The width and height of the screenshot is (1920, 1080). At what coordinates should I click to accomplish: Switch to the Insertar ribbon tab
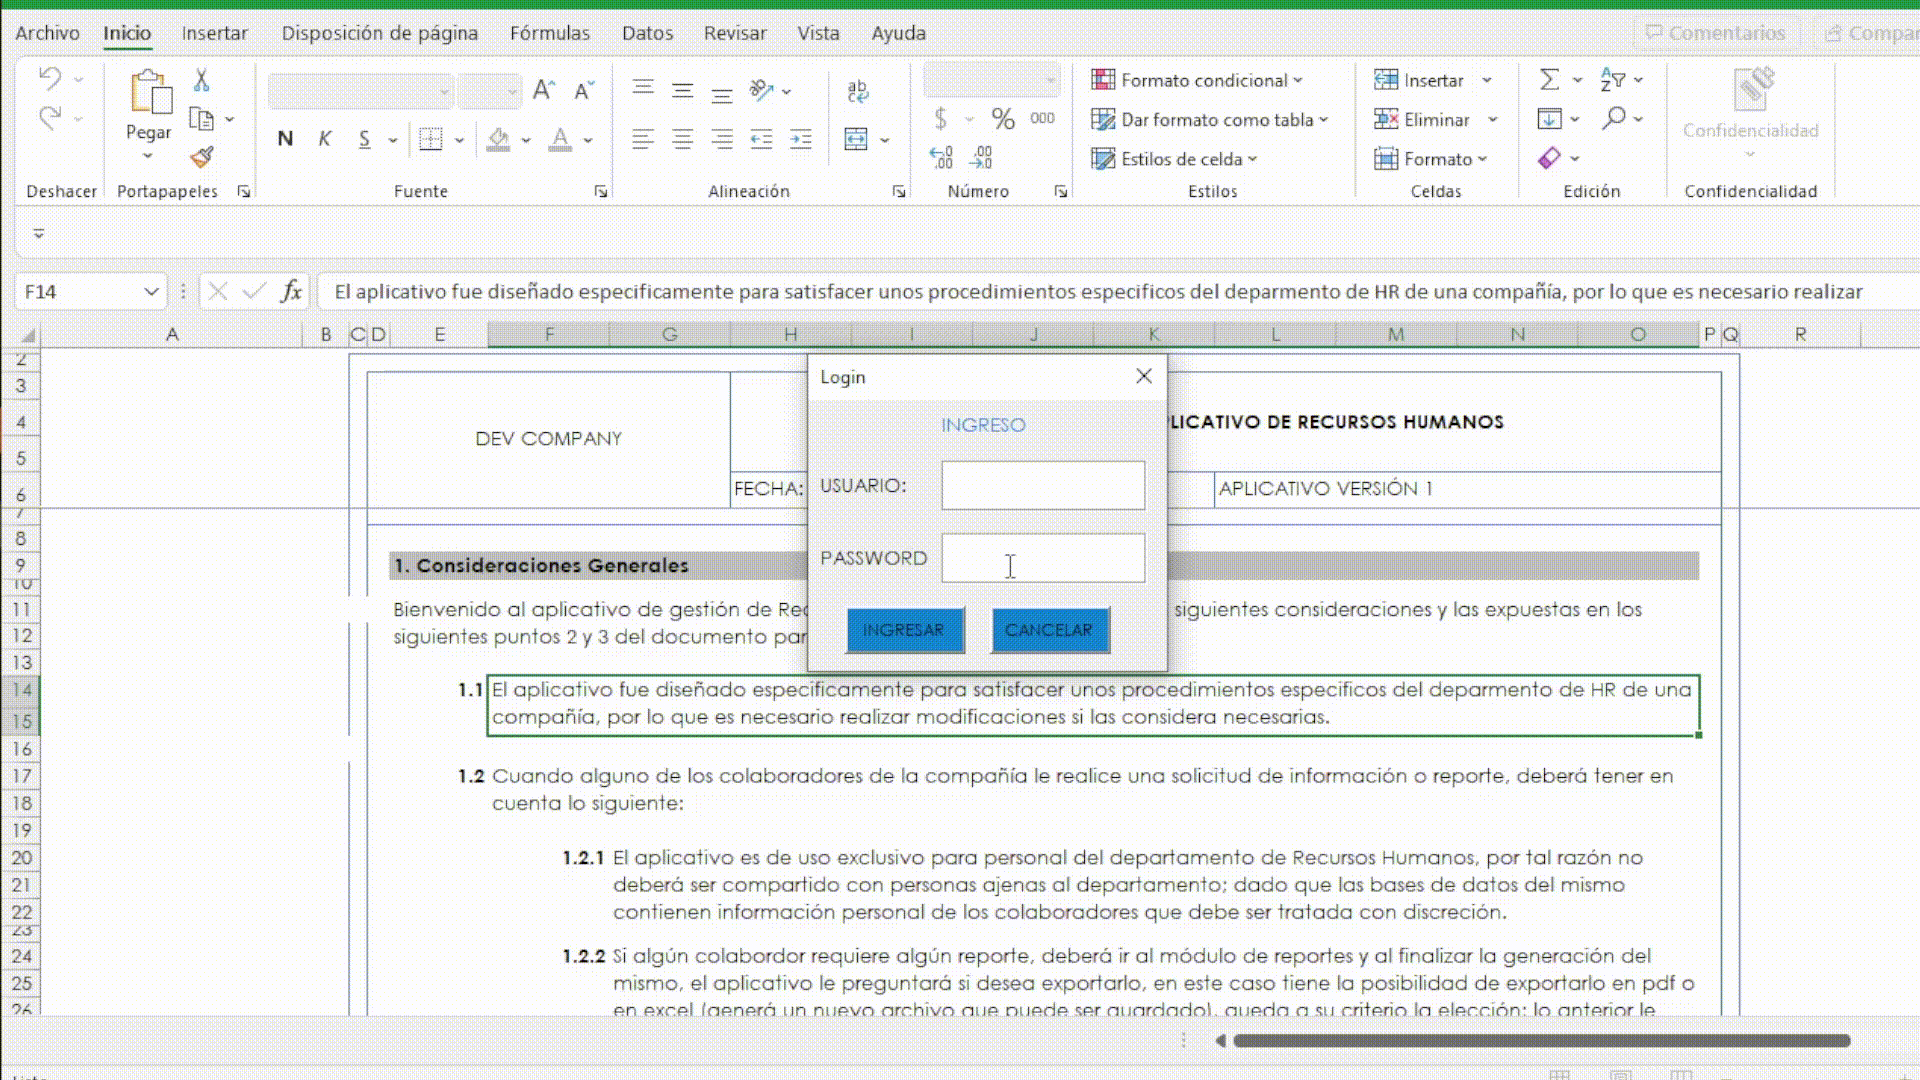click(x=214, y=33)
